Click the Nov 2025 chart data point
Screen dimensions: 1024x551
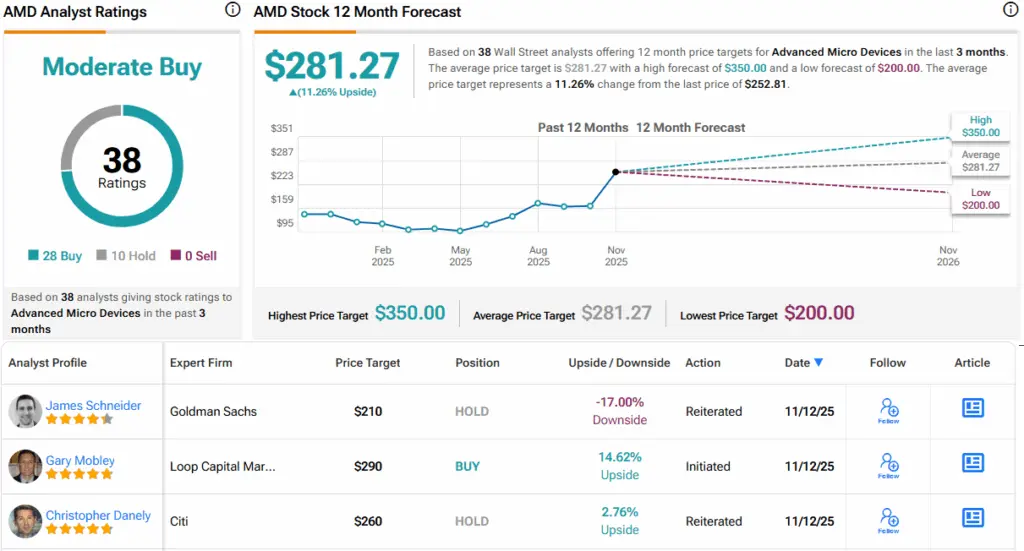[616, 172]
